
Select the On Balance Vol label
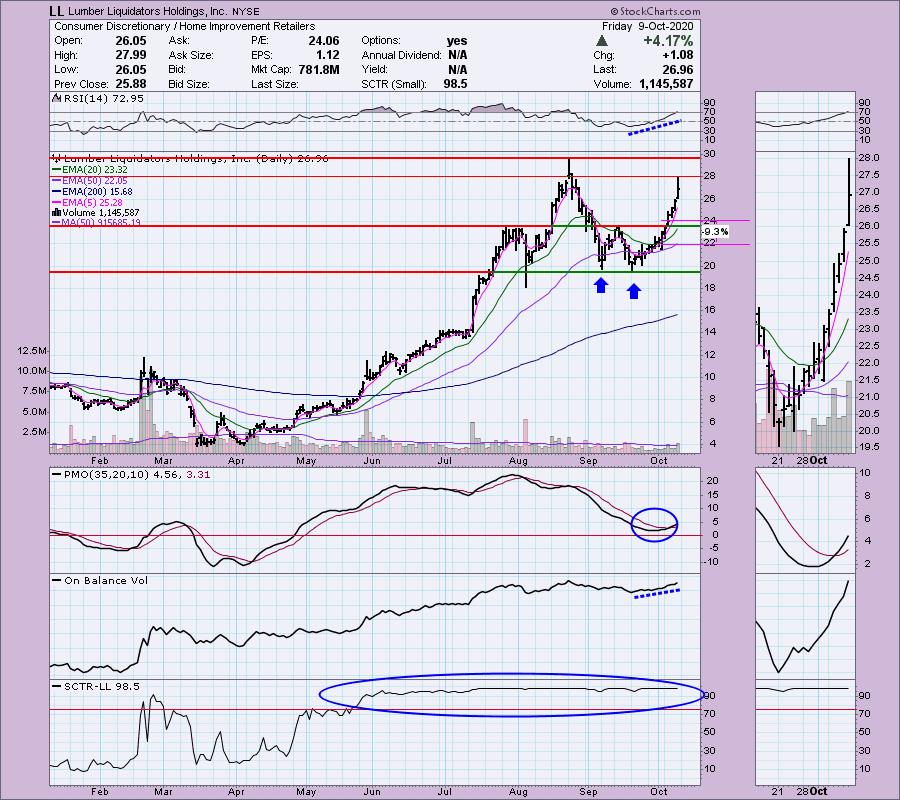click(106, 581)
